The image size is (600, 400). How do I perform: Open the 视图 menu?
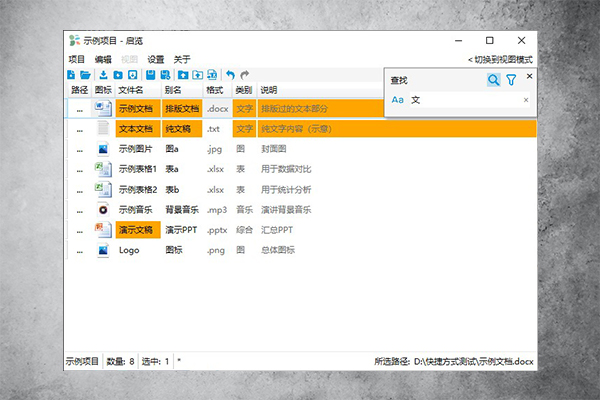(129, 59)
